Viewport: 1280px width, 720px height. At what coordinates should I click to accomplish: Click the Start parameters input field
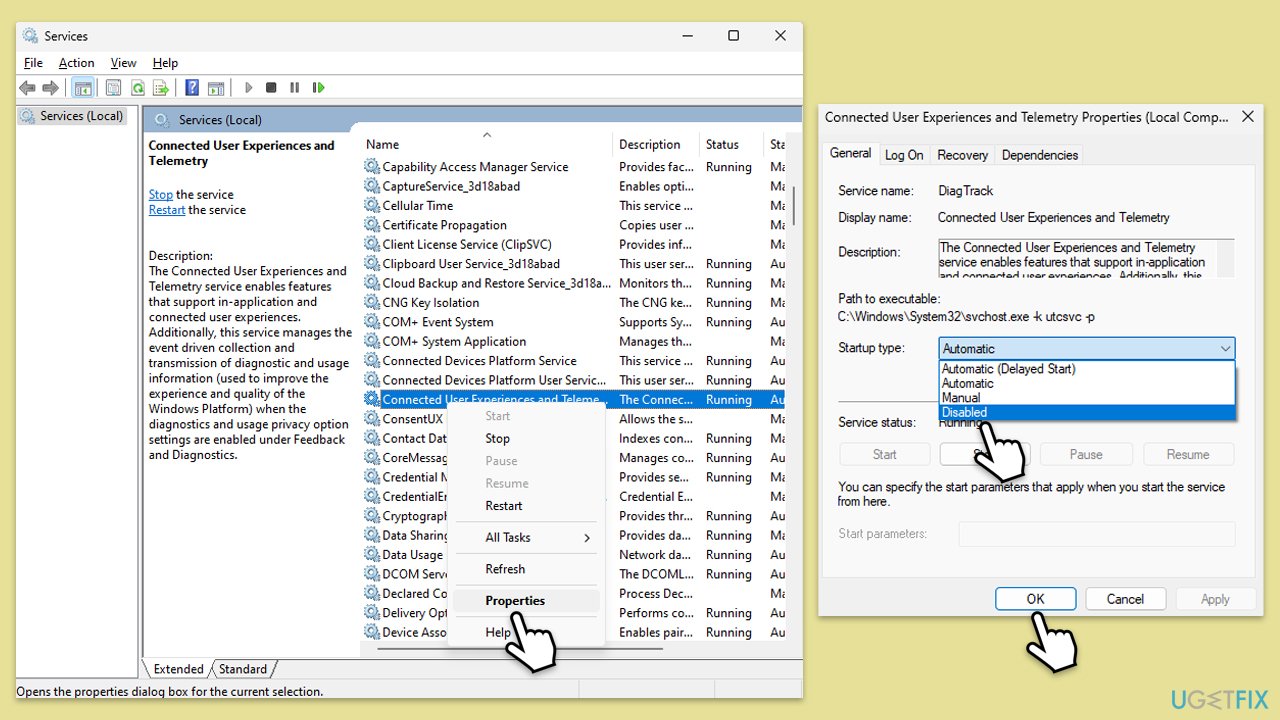[x=1097, y=534]
